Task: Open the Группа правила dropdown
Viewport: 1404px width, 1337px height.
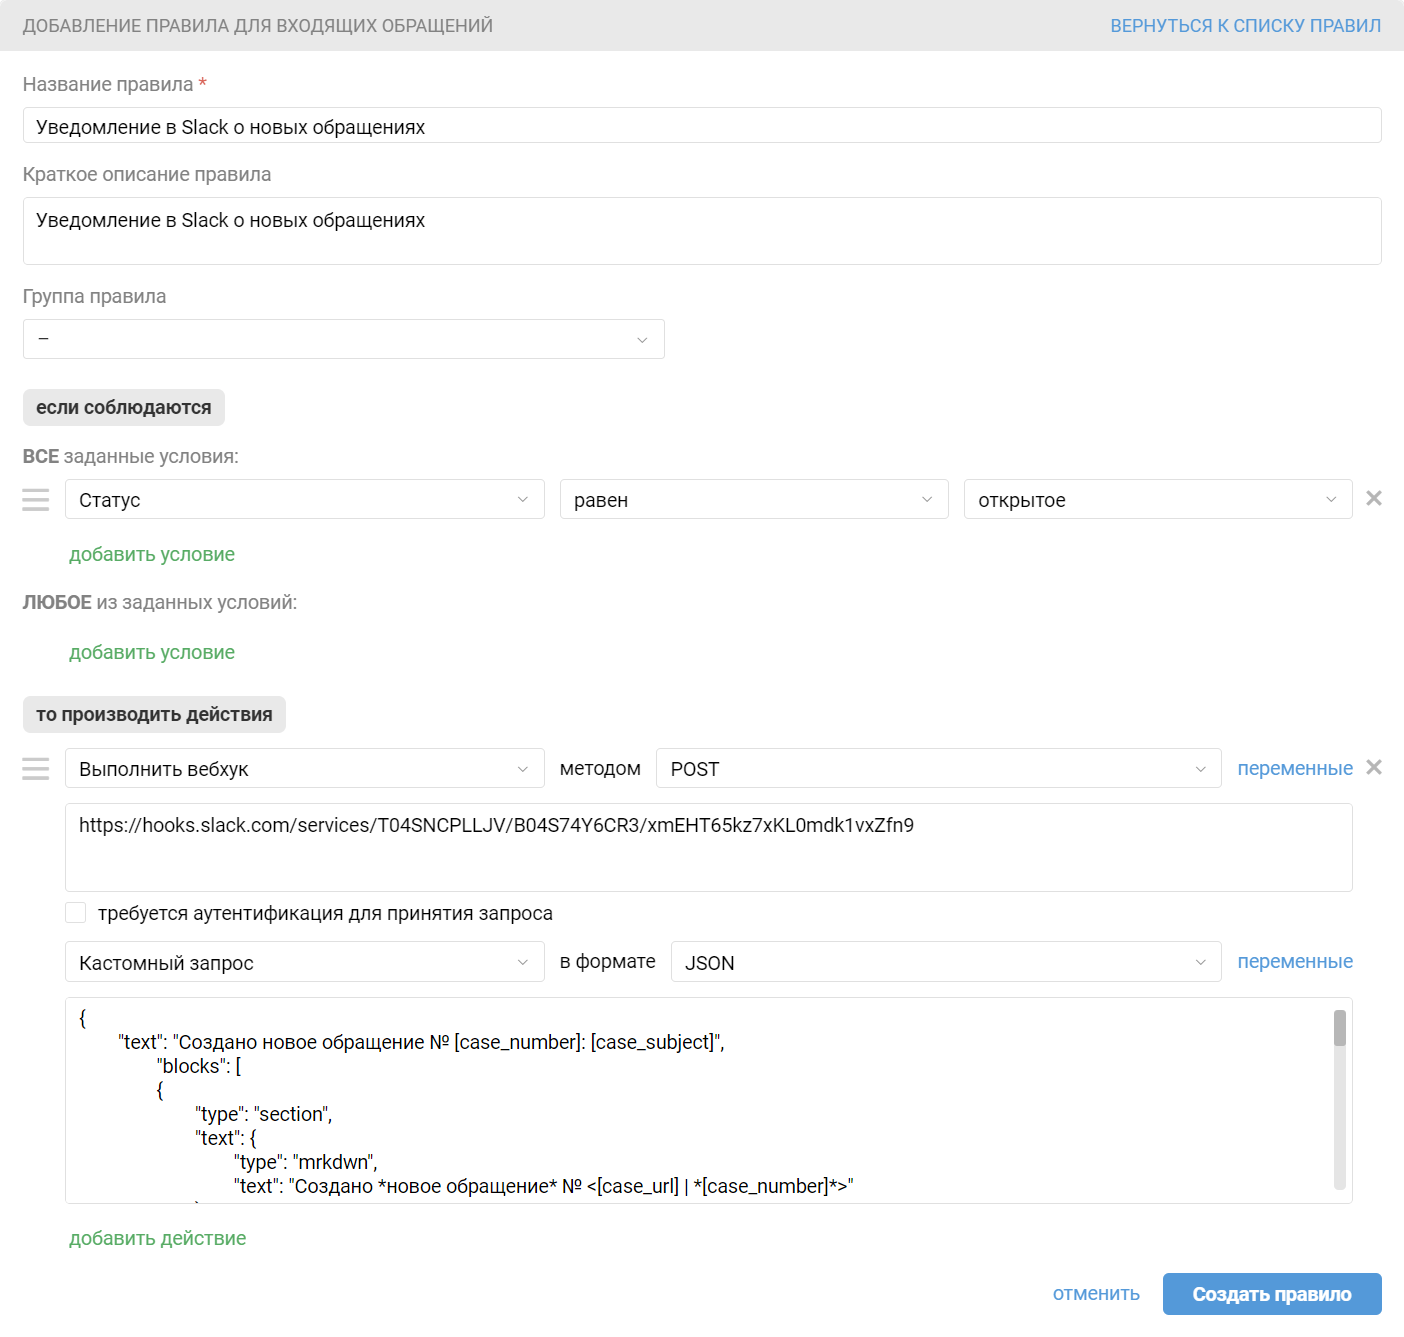Action: [344, 339]
